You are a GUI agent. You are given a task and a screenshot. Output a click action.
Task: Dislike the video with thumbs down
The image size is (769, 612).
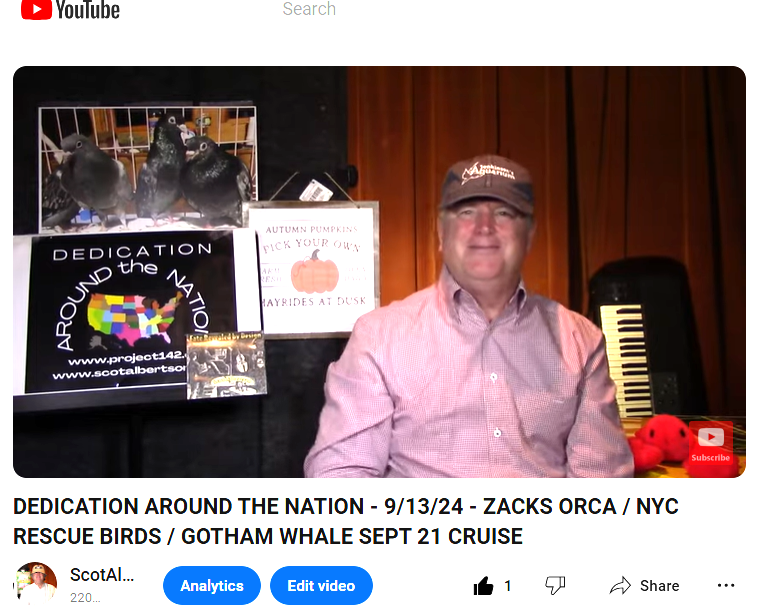click(x=555, y=586)
